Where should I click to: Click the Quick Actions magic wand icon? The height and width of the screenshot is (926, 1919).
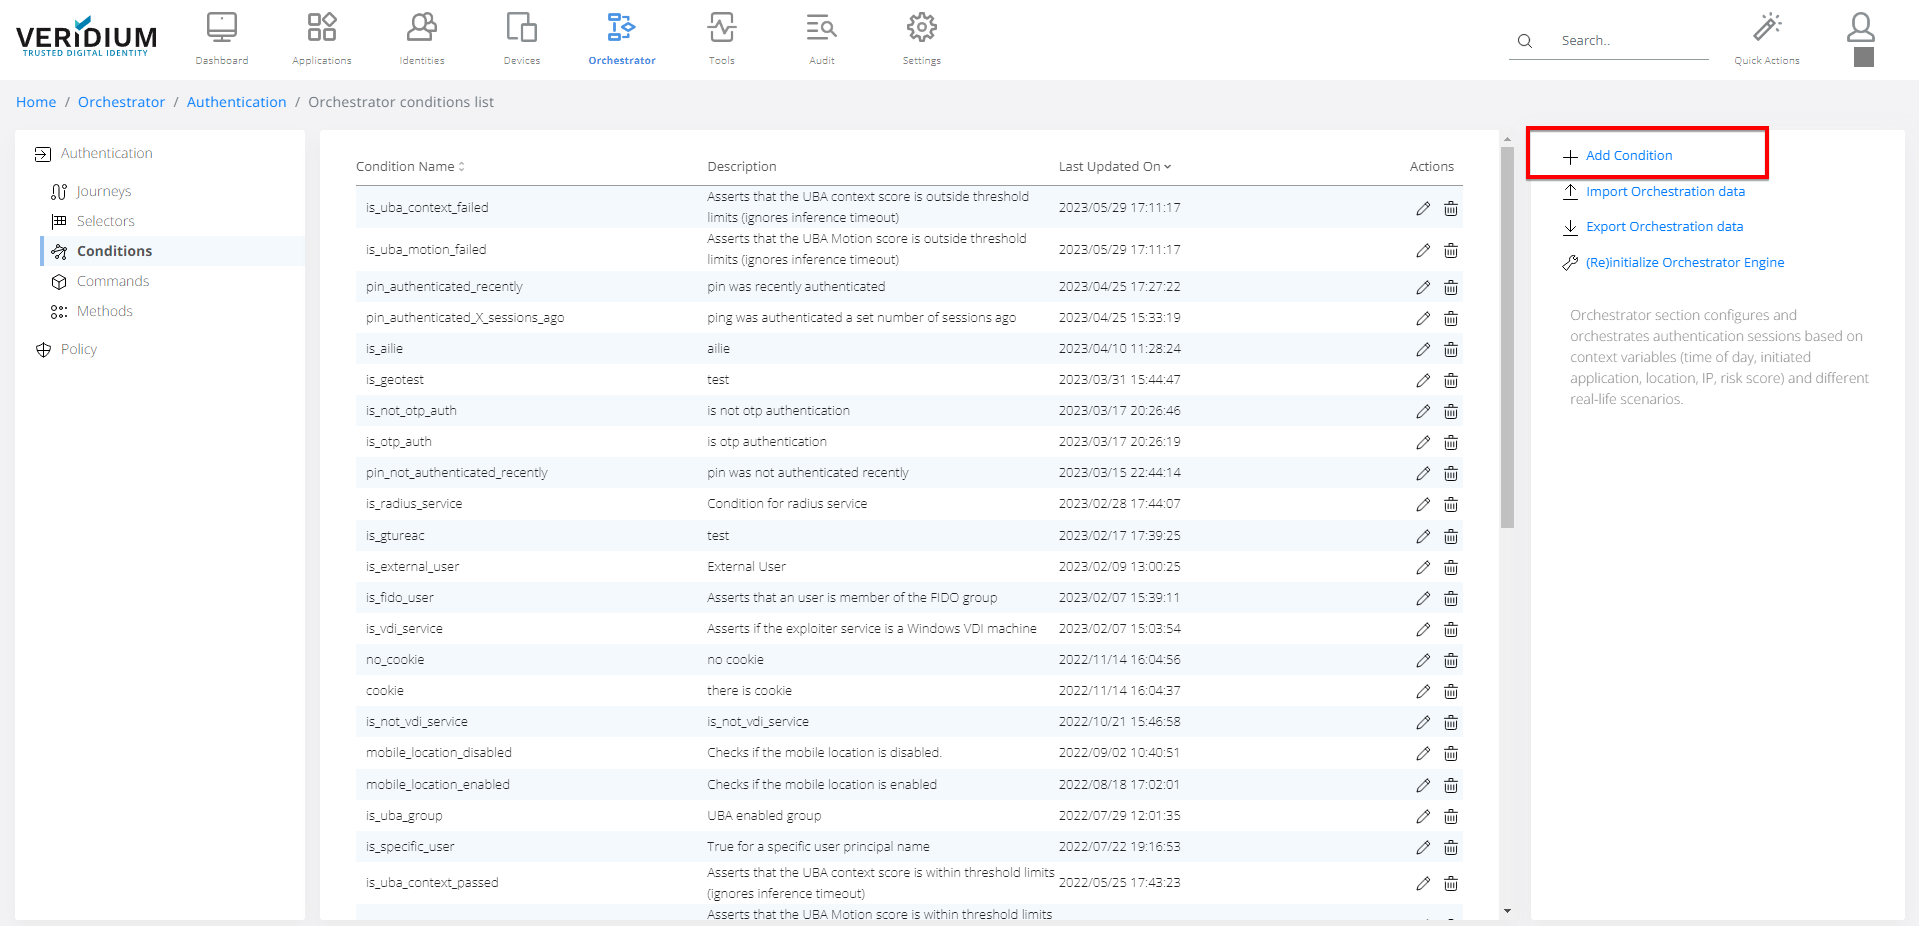click(1766, 28)
